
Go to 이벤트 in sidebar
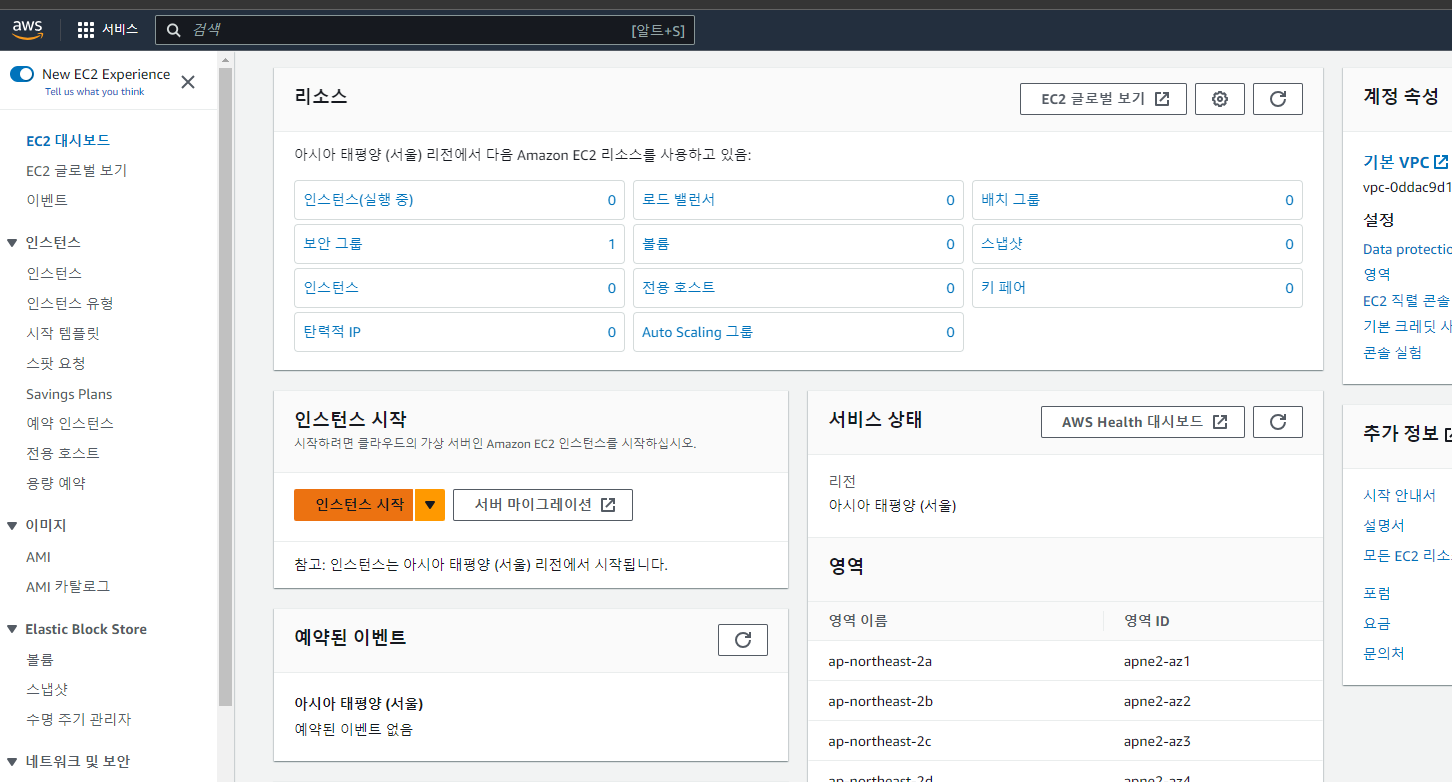tap(47, 200)
